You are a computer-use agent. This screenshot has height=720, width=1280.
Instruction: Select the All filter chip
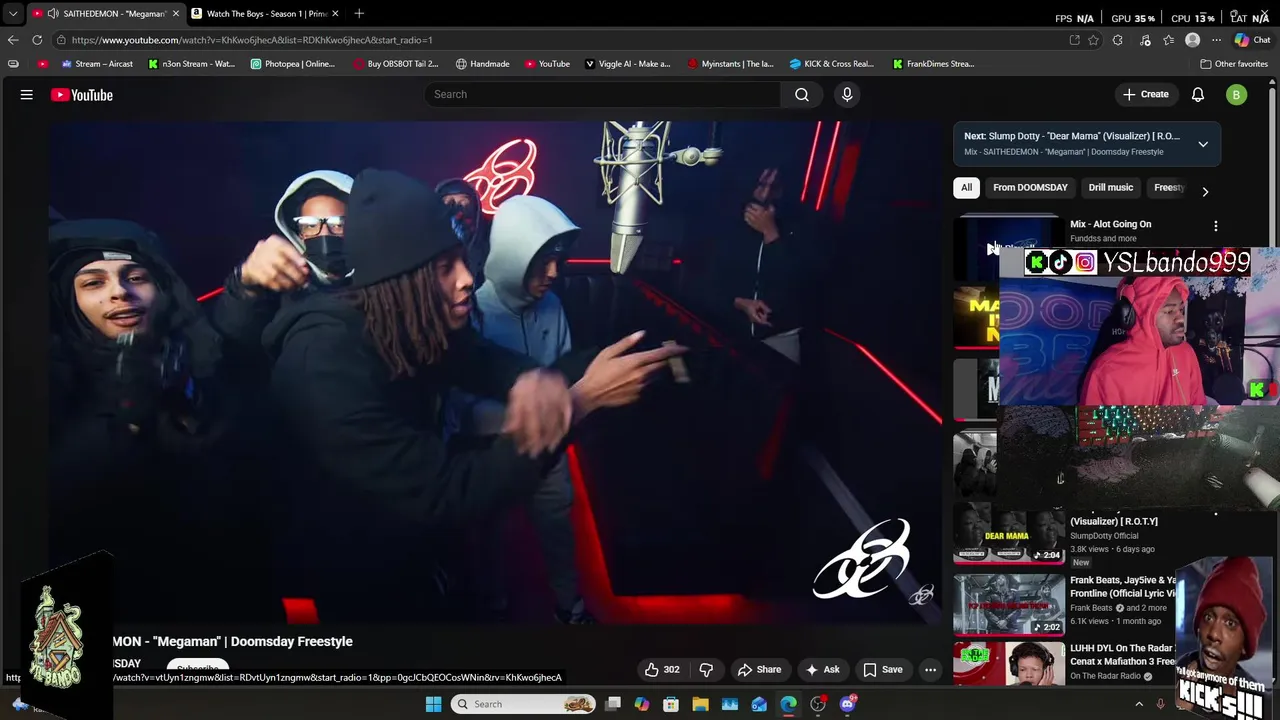(966, 187)
